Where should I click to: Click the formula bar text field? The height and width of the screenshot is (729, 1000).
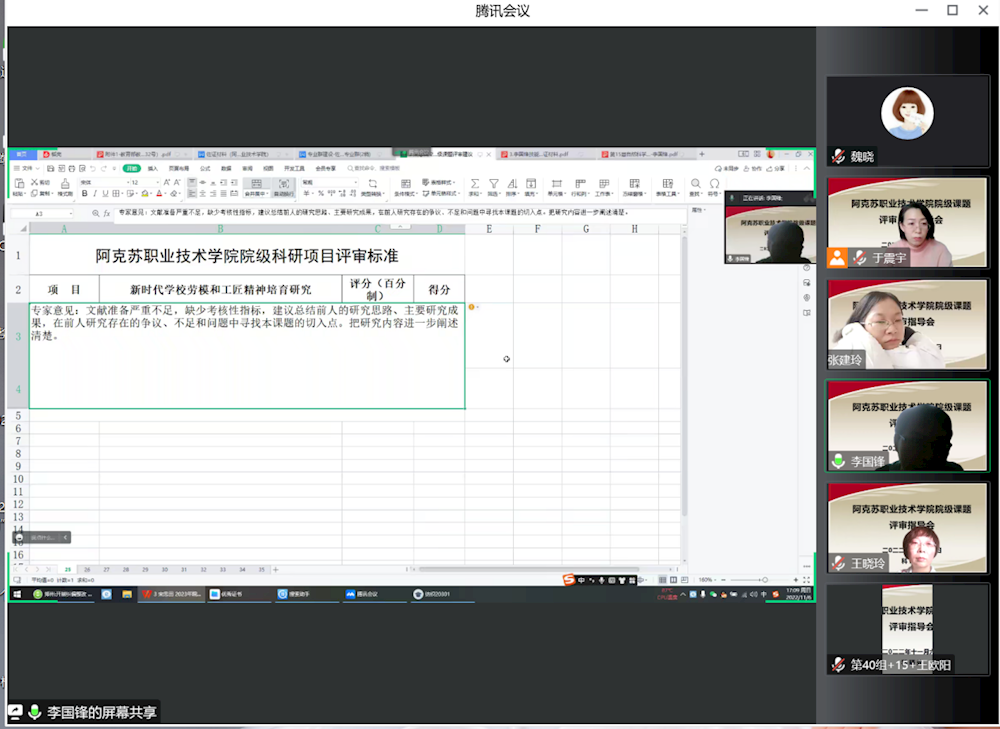pyautogui.click(x=401, y=213)
